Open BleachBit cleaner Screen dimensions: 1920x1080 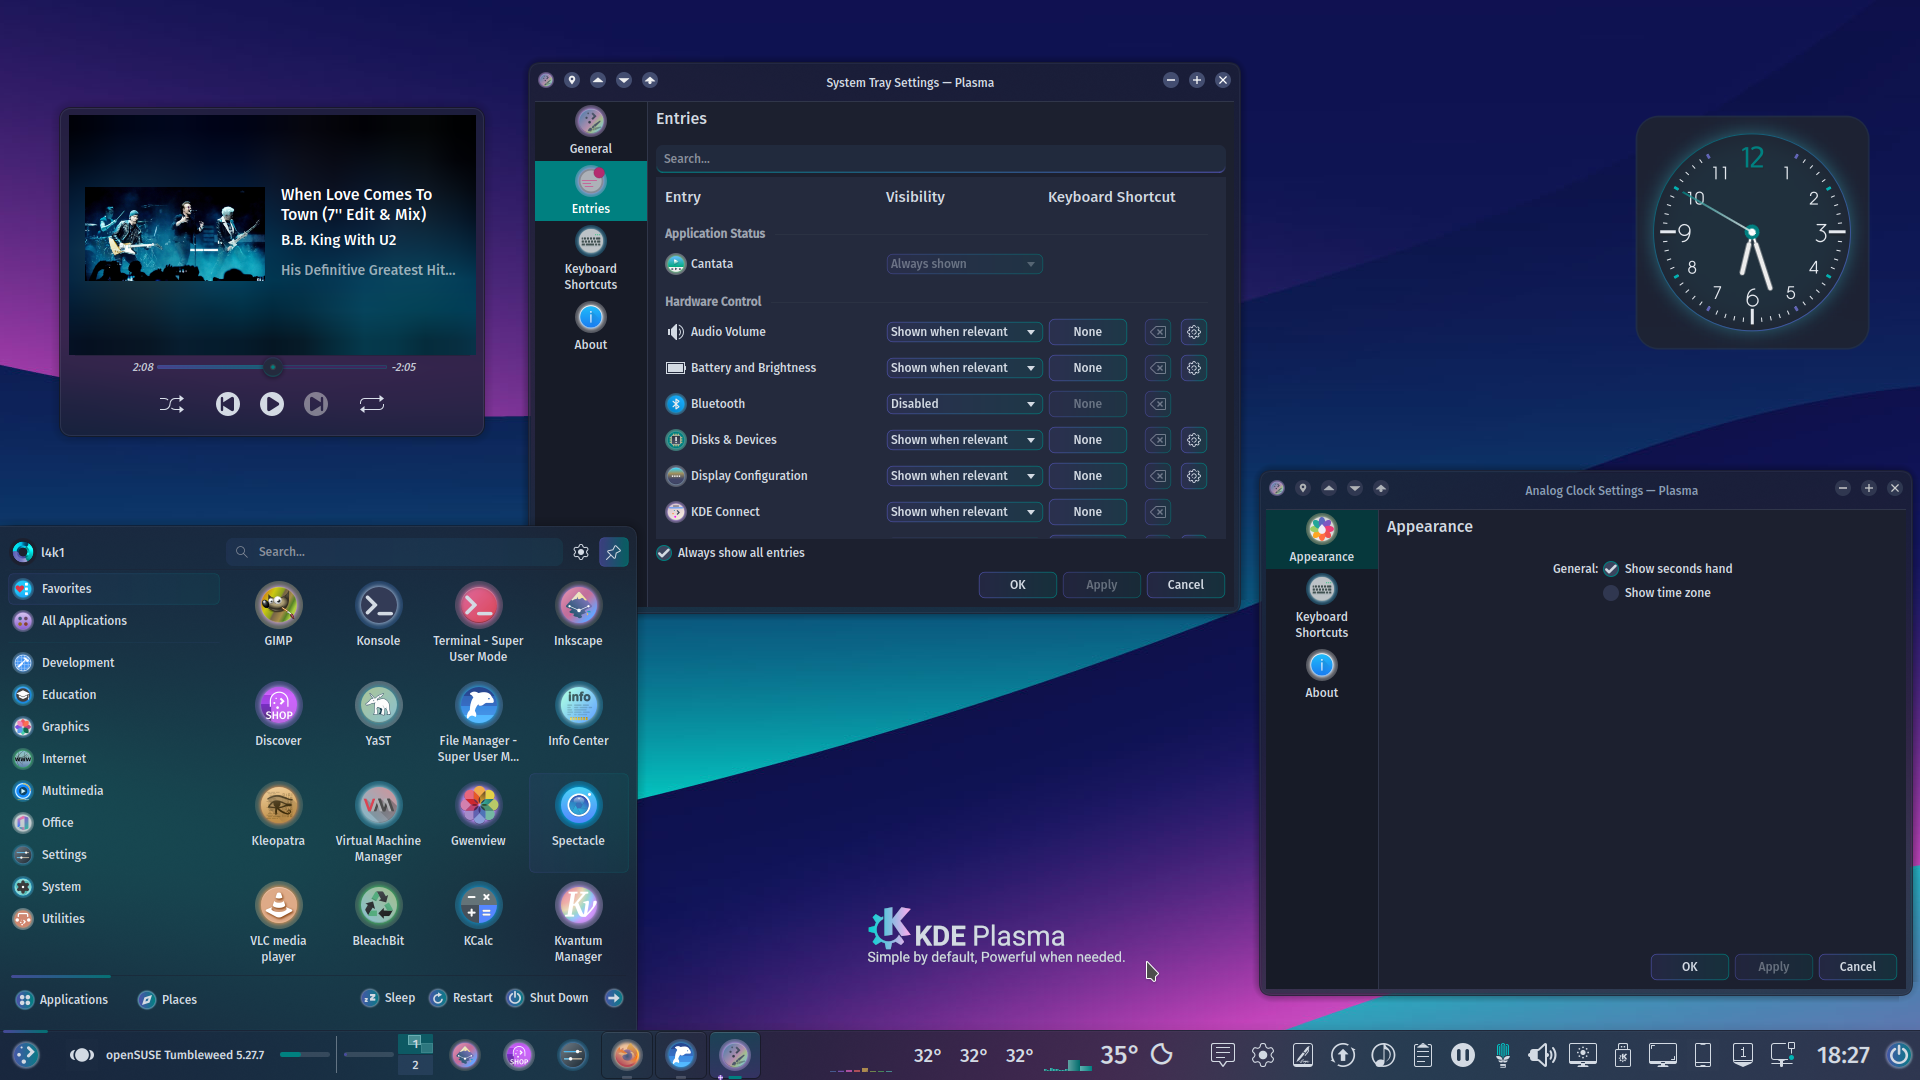pos(378,914)
